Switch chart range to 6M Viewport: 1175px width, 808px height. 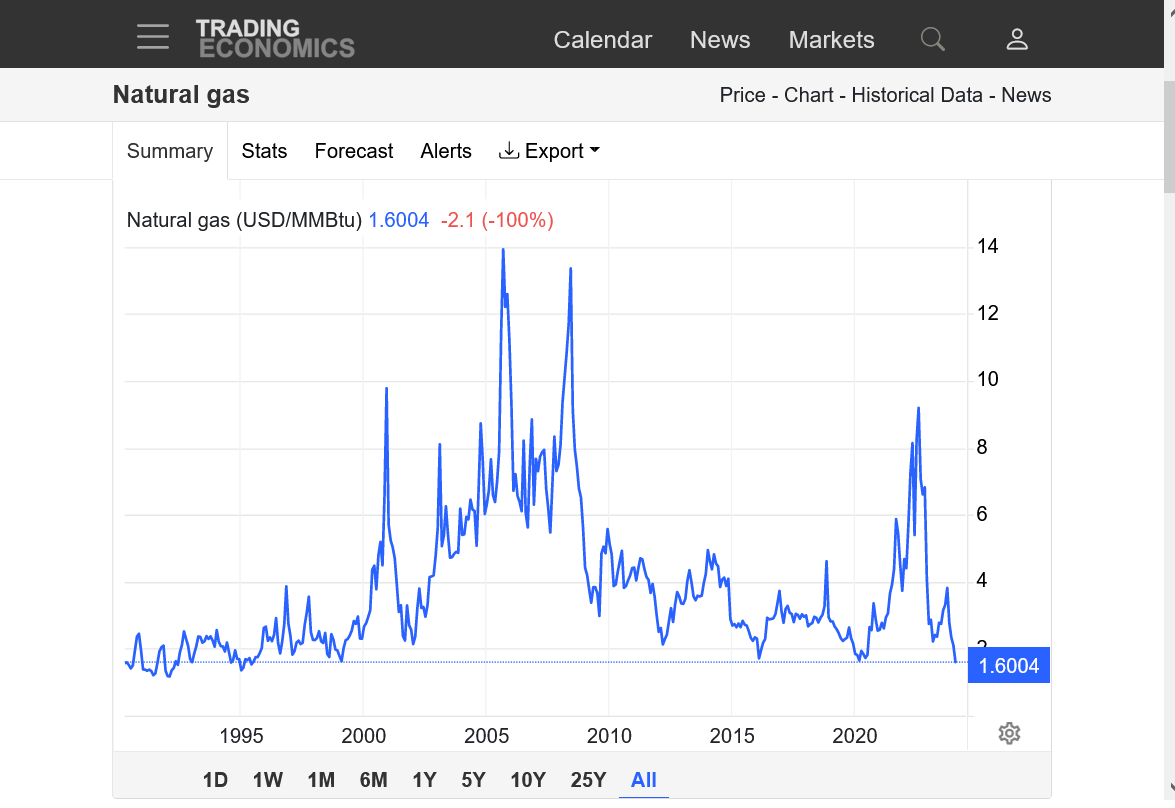click(x=373, y=780)
